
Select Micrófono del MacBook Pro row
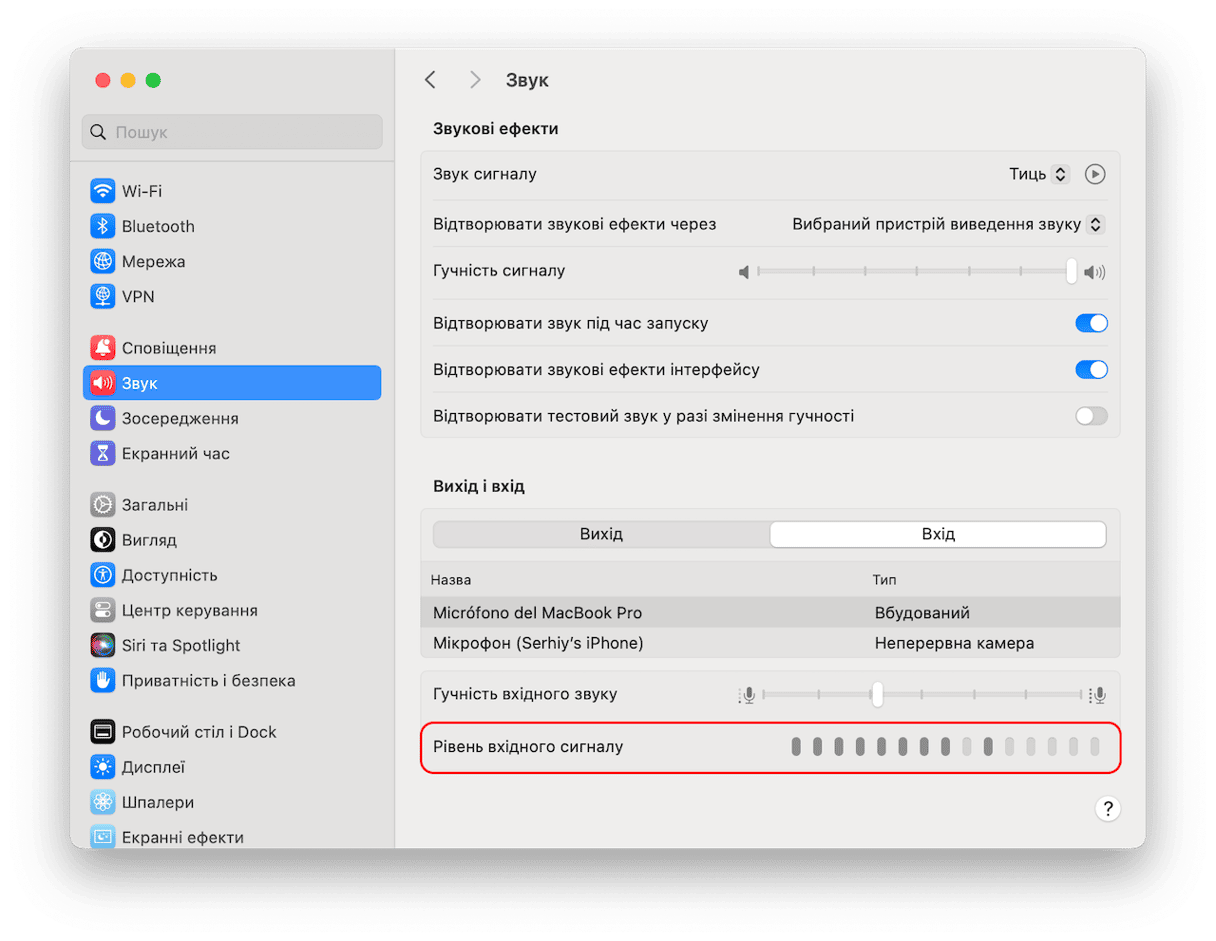click(x=770, y=613)
